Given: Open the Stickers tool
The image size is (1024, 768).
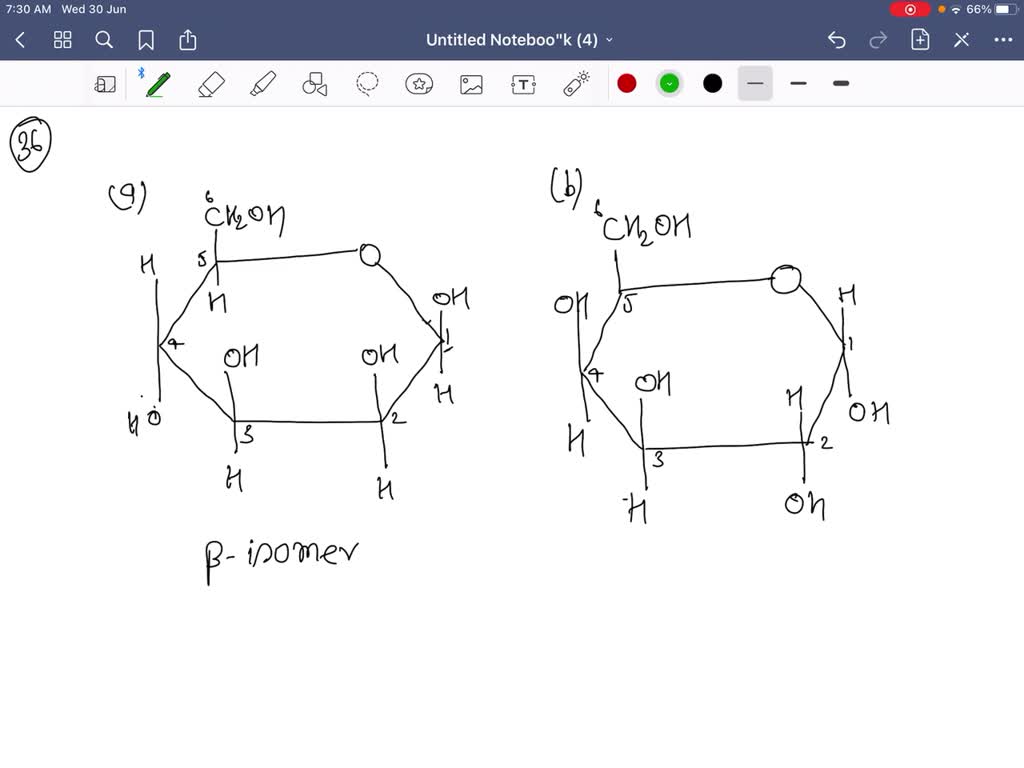Looking at the screenshot, I should pos(419,84).
